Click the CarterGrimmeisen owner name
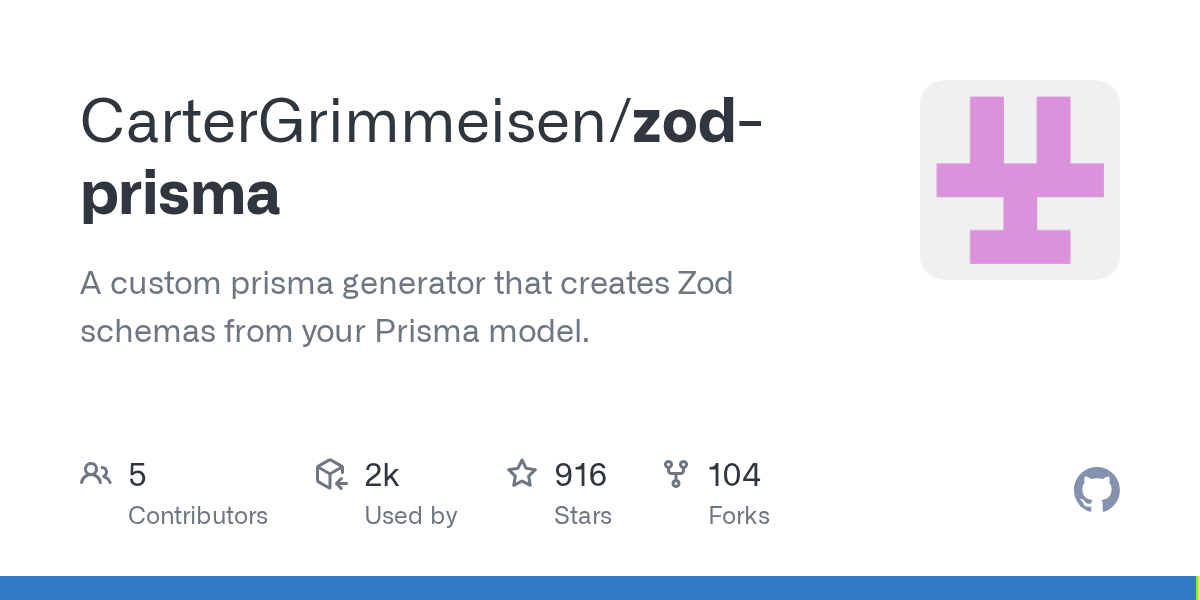 pyautogui.click(x=350, y=120)
